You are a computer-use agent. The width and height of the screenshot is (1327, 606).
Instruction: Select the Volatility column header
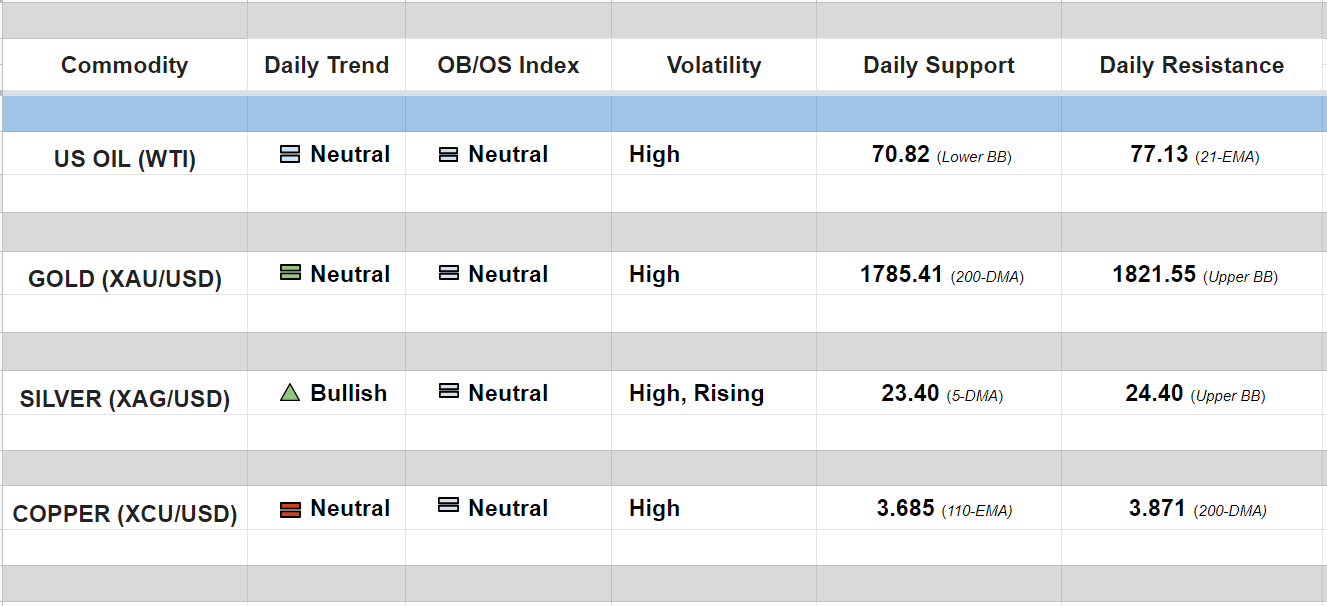(714, 66)
